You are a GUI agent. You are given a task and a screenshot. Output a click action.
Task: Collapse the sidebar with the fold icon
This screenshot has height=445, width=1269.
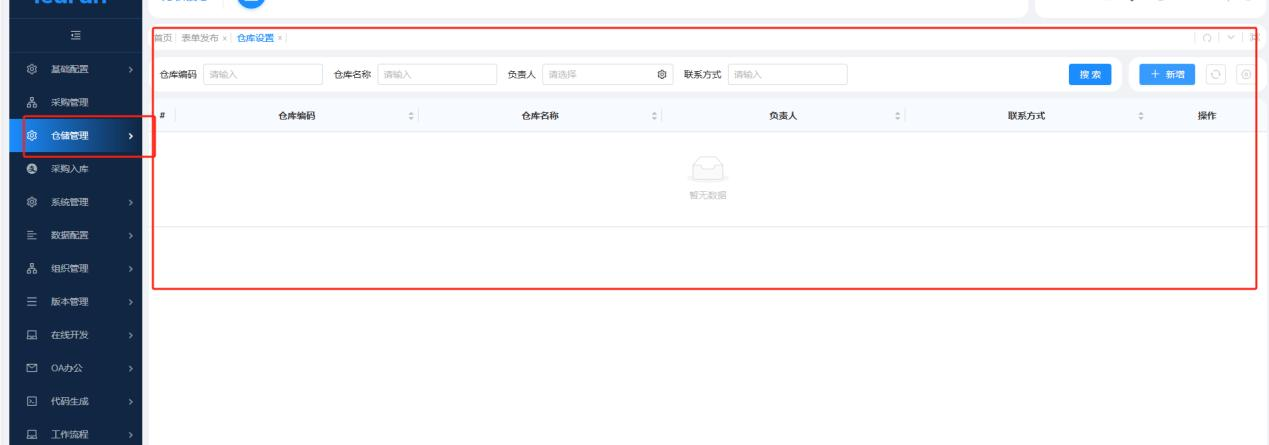(74, 37)
